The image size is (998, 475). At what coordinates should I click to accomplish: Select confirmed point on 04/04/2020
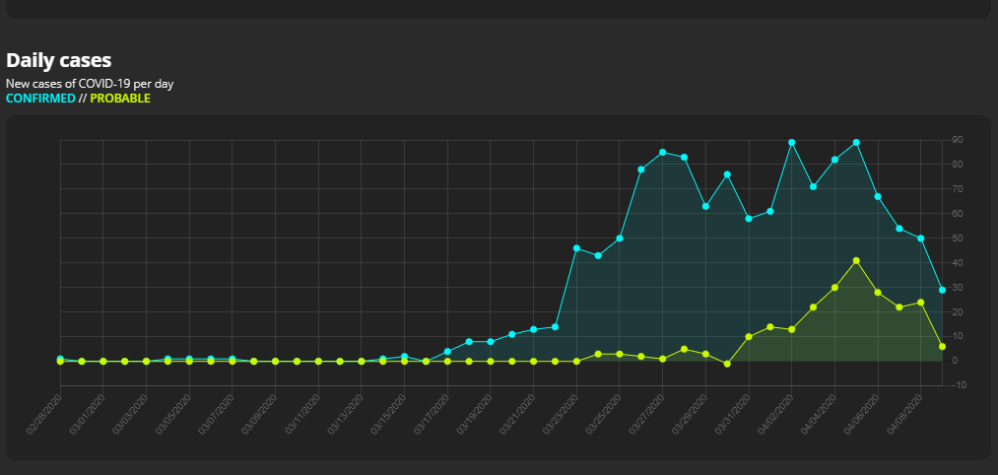click(835, 159)
